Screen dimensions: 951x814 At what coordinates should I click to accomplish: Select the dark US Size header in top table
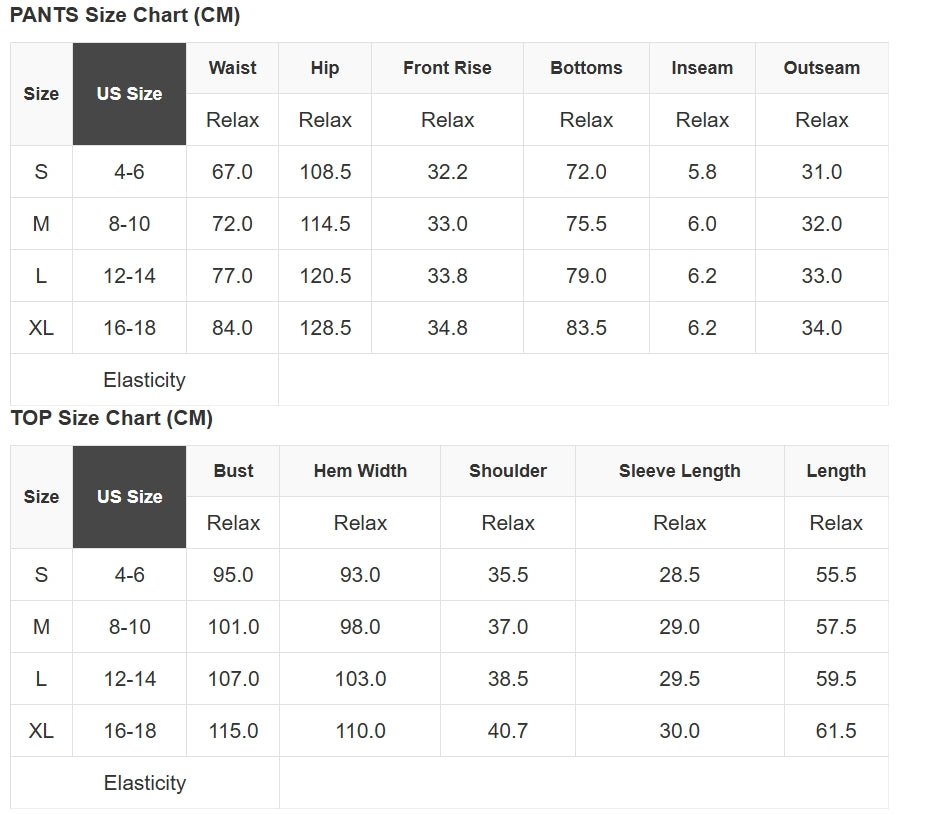[129, 497]
